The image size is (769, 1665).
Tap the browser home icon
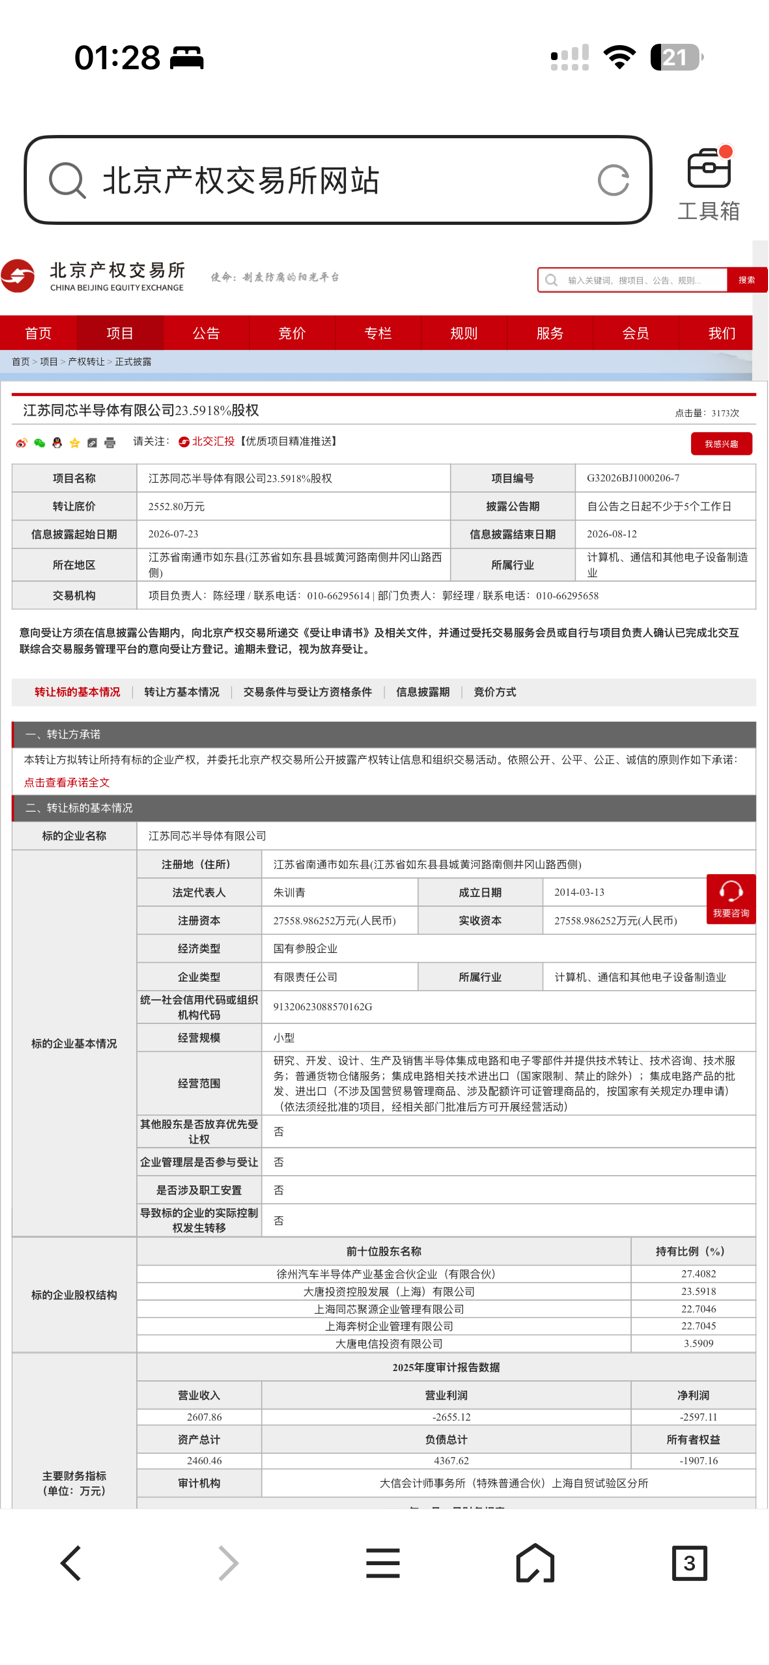coord(535,1563)
